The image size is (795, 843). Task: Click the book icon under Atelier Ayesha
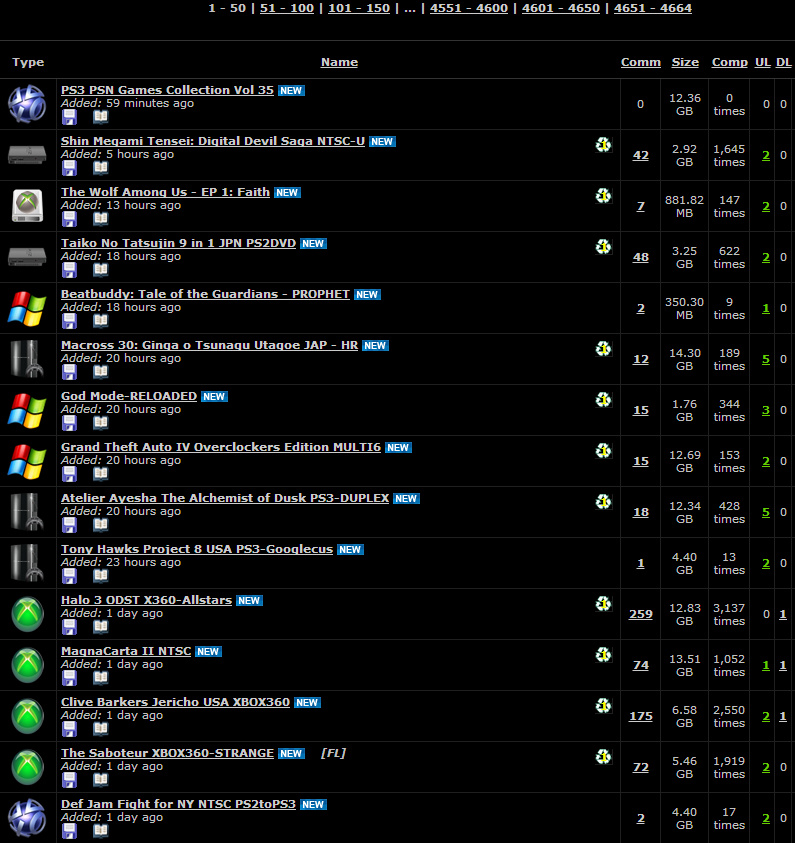[x=101, y=525]
